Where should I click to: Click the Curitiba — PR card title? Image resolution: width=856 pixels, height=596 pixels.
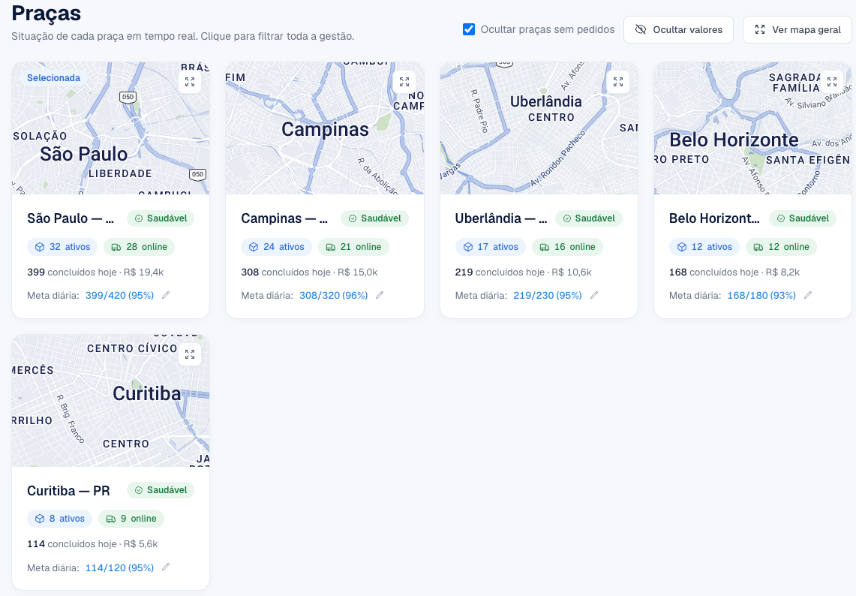pos(69,491)
